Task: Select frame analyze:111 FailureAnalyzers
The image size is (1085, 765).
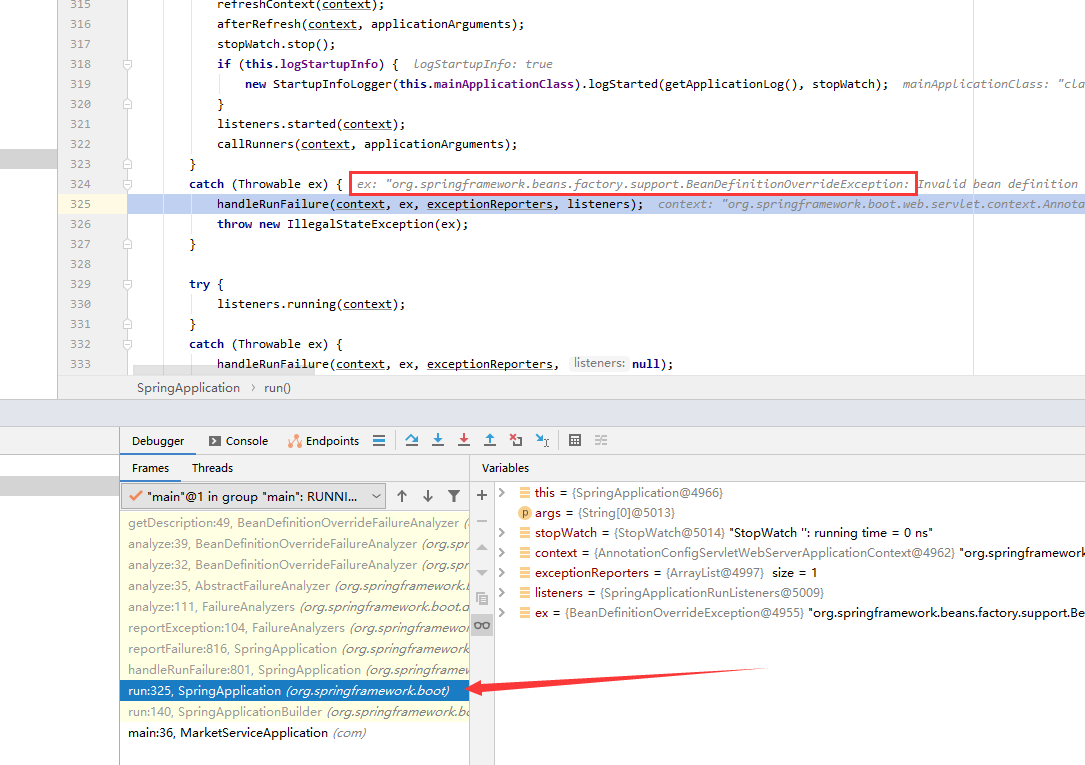Action: click(295, 607)
